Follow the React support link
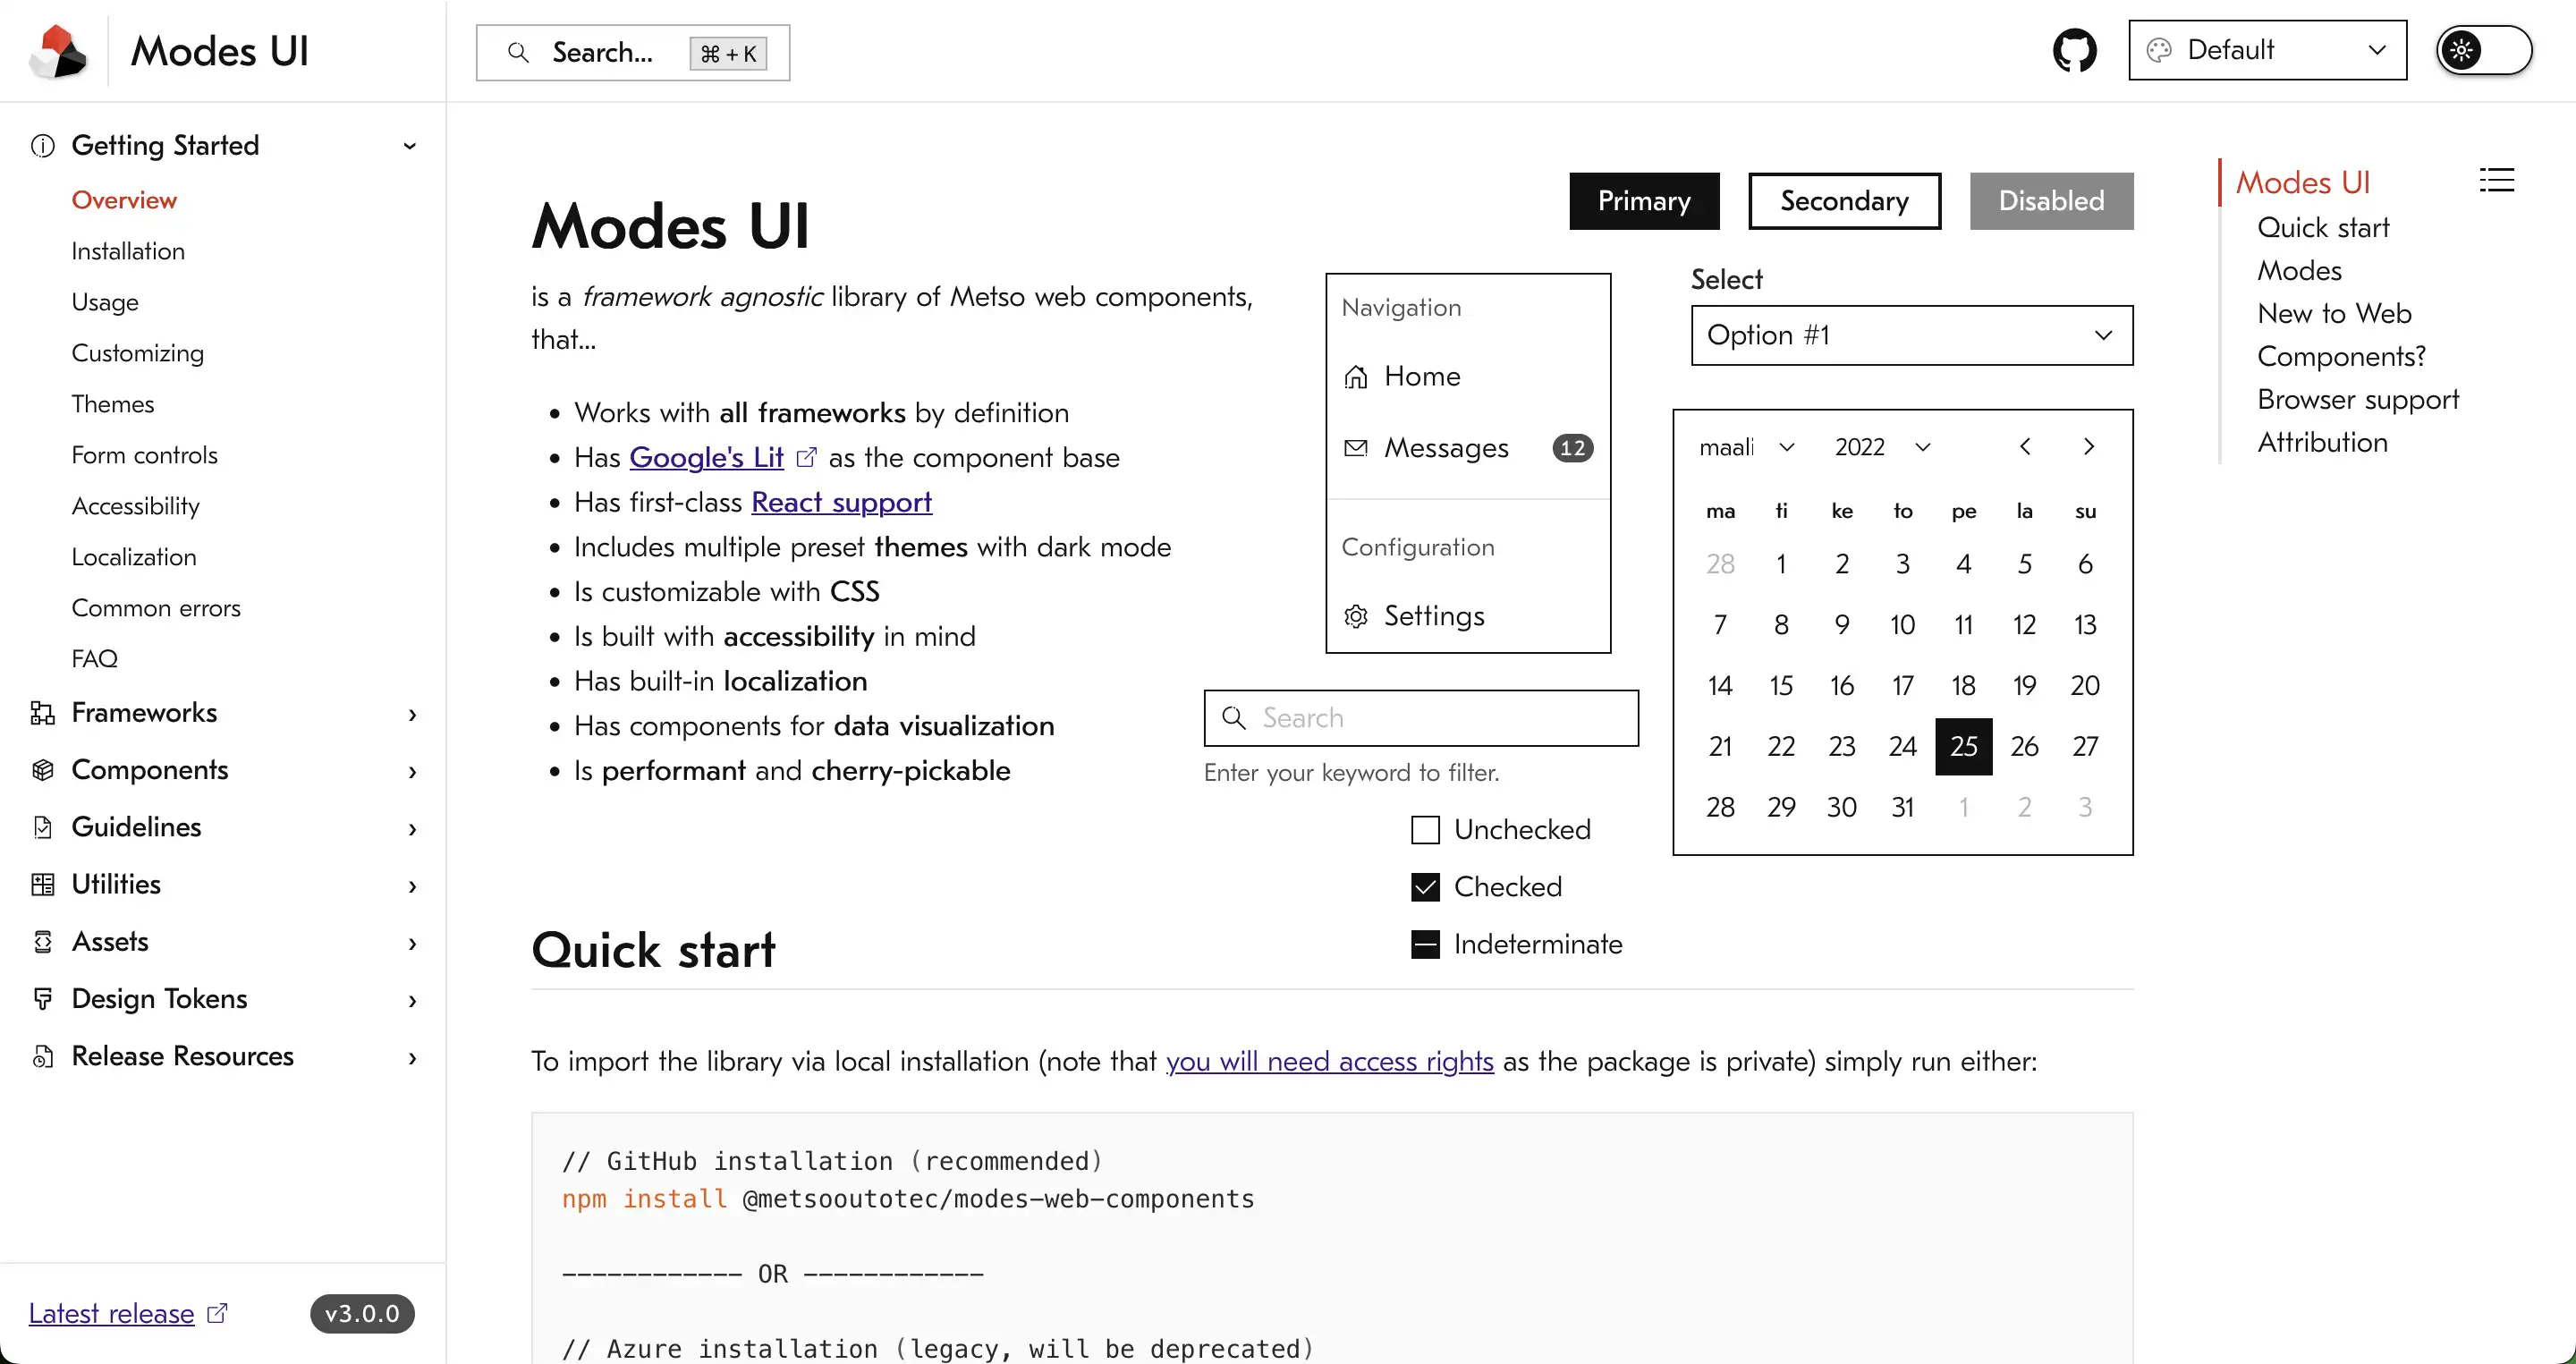Screen dimensions: 2576x1364 click(840, 502)
